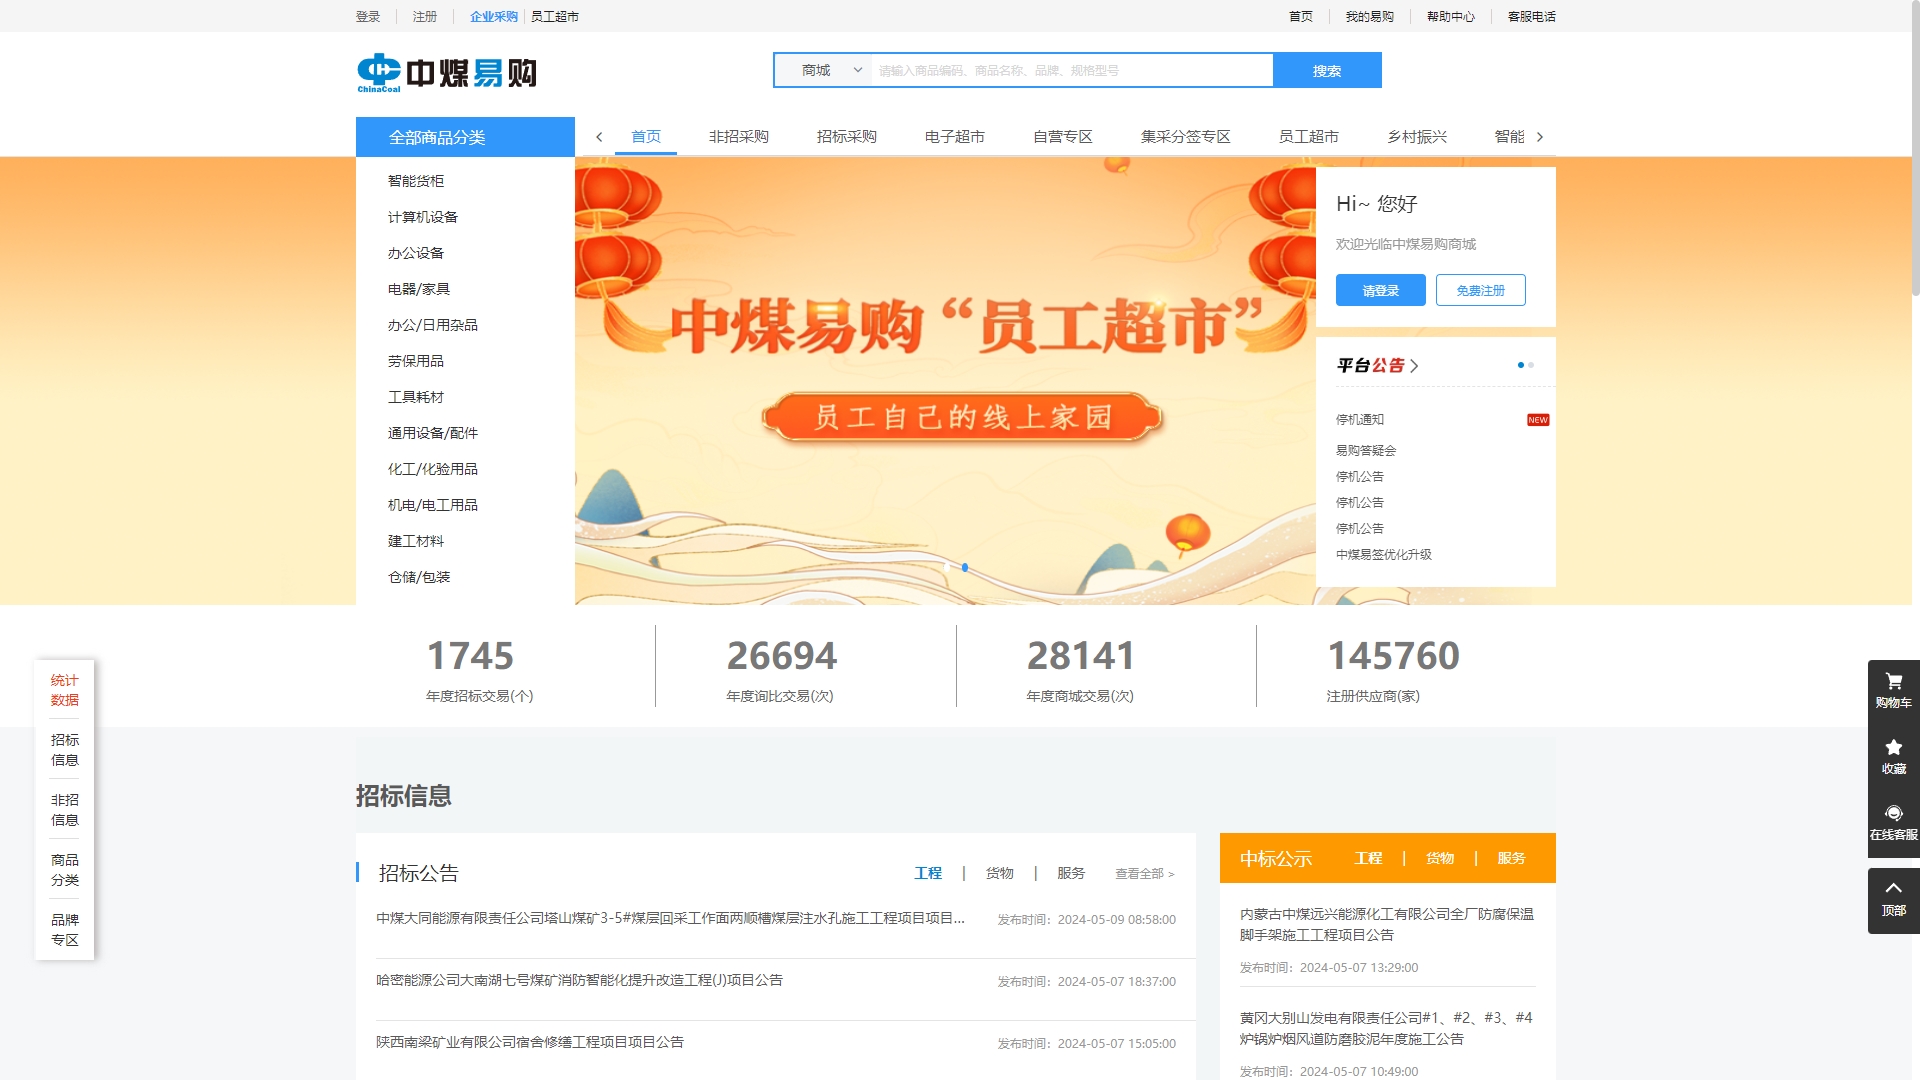
Task: Jump to 非招信息 in left sidebar
Action: click(65, 810)
